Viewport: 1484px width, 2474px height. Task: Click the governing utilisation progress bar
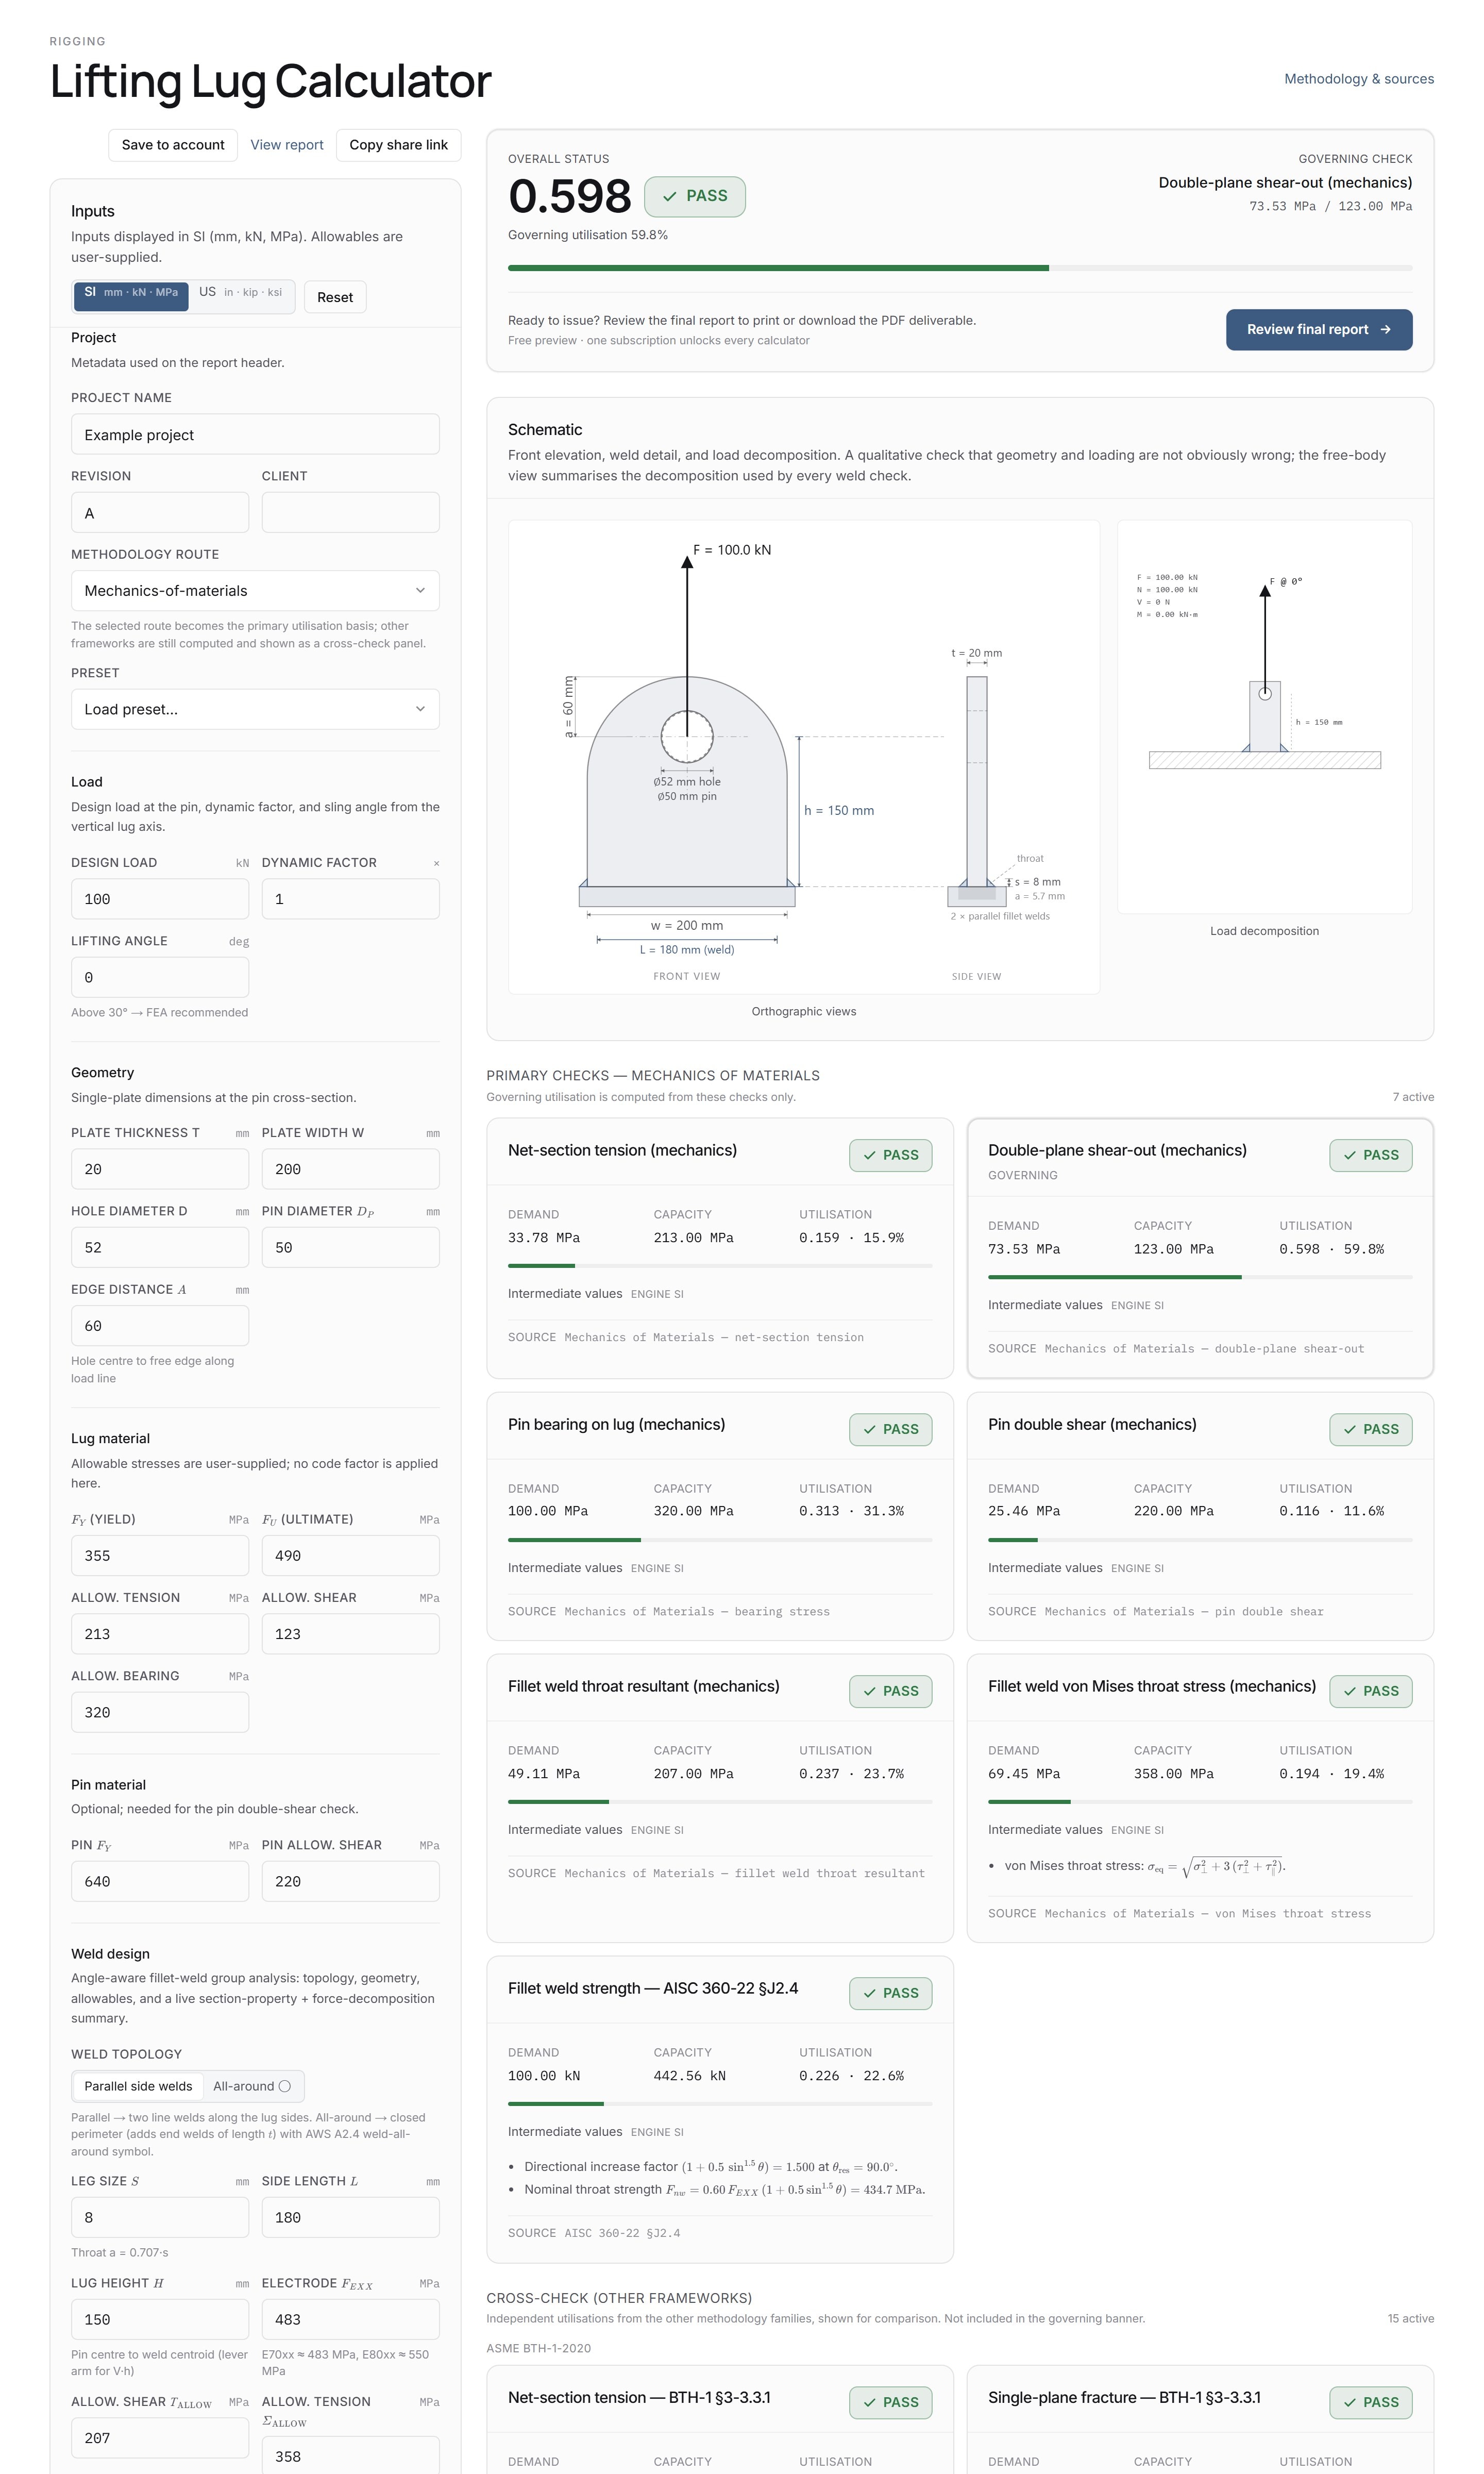[x=960, y=268]
